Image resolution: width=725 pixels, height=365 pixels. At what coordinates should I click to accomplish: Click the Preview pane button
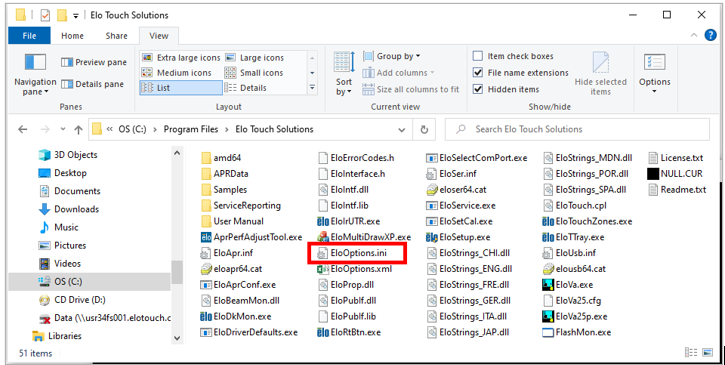(x=94, y=62)
